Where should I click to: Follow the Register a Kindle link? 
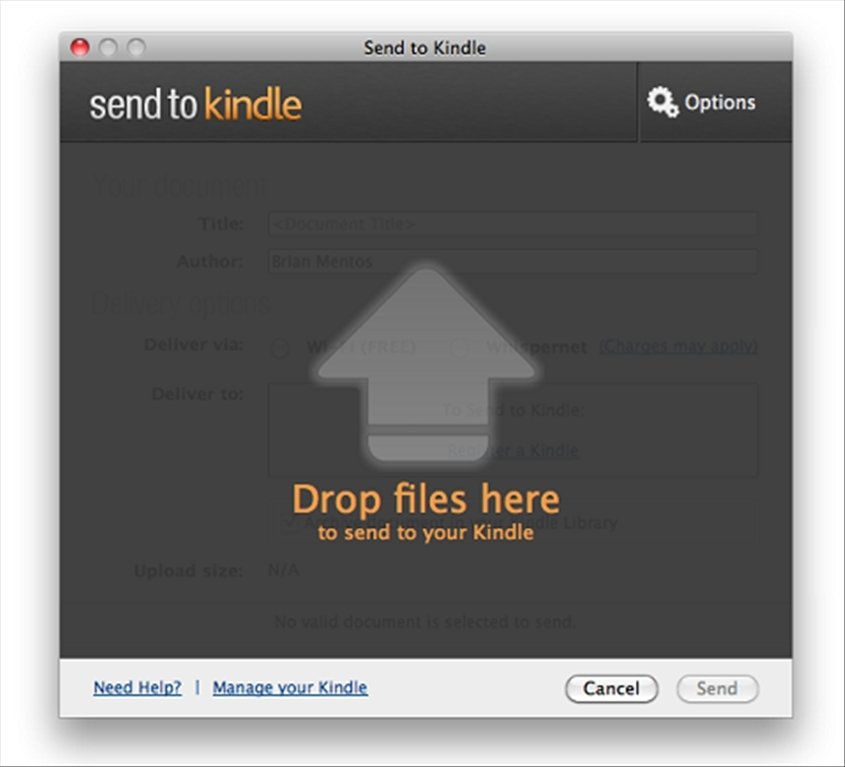coord(513,450)
